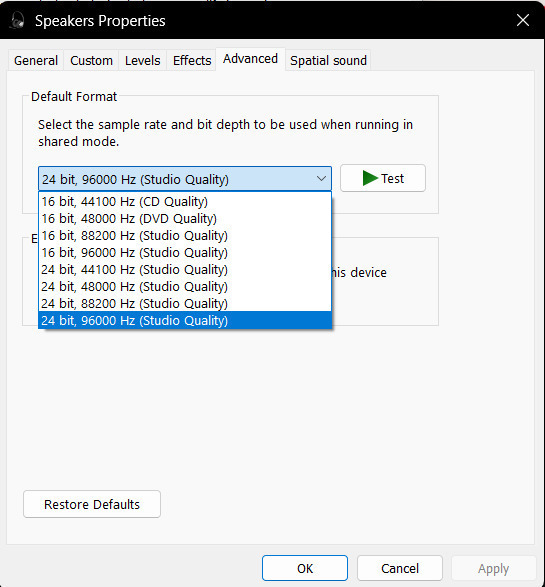545x587 pixels.
Task: Pick 16 bit, 88200 Hz option
Action: (185, 235)
